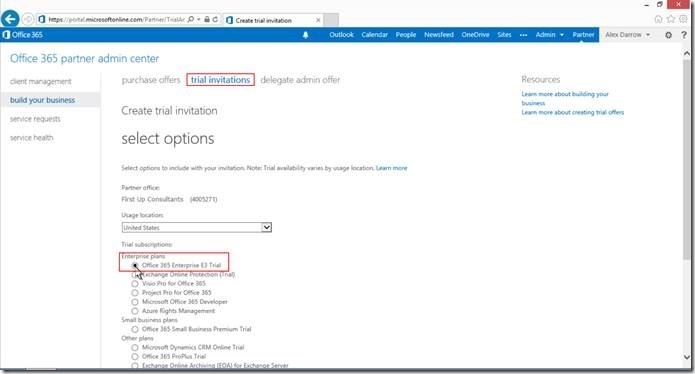
Task: Switch to the delegate admin offer tab
Action: (x=300, y=80)
